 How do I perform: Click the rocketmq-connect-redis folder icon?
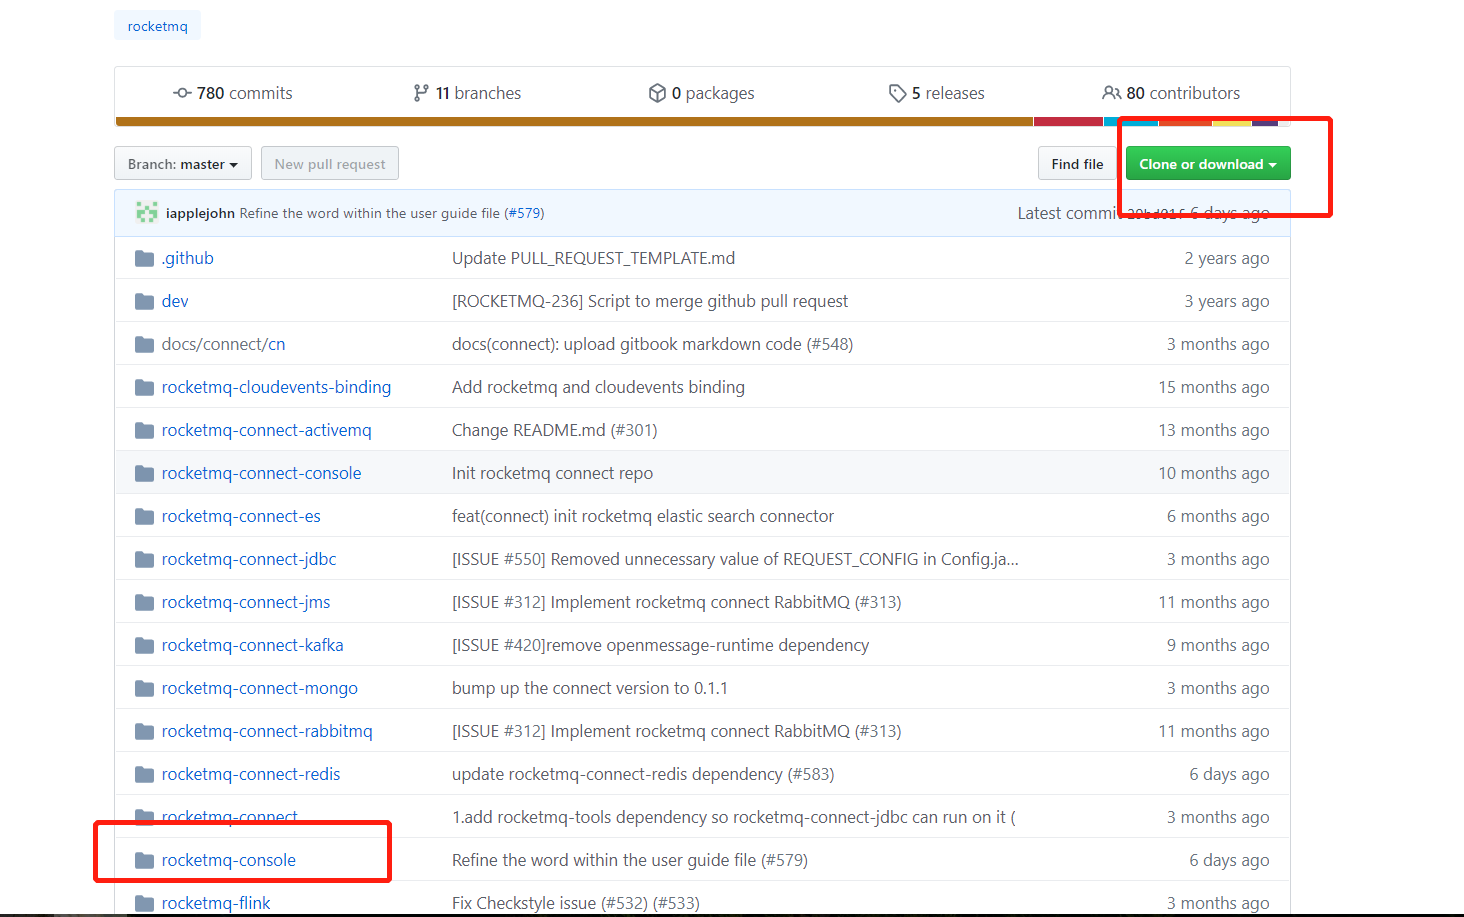coord(145,775)
